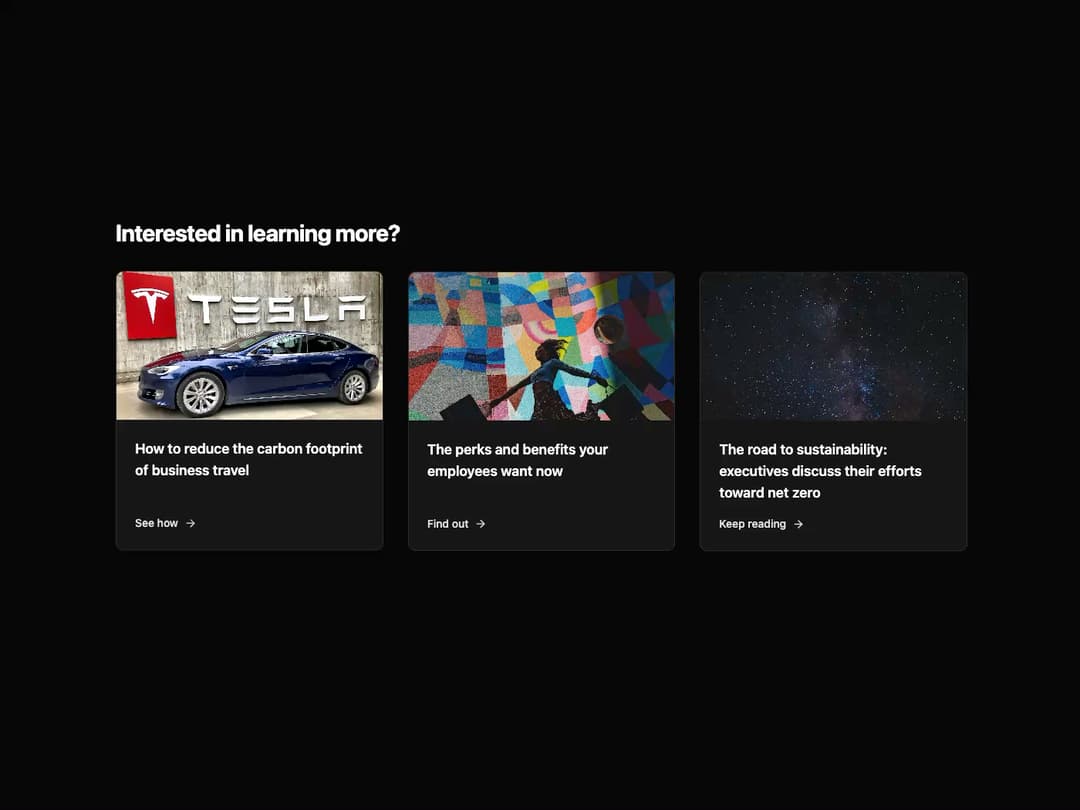This screenshot has height=810, width=1080.
Task: Click the arrow icon beside Find out
Action: (x=481, y=524)
